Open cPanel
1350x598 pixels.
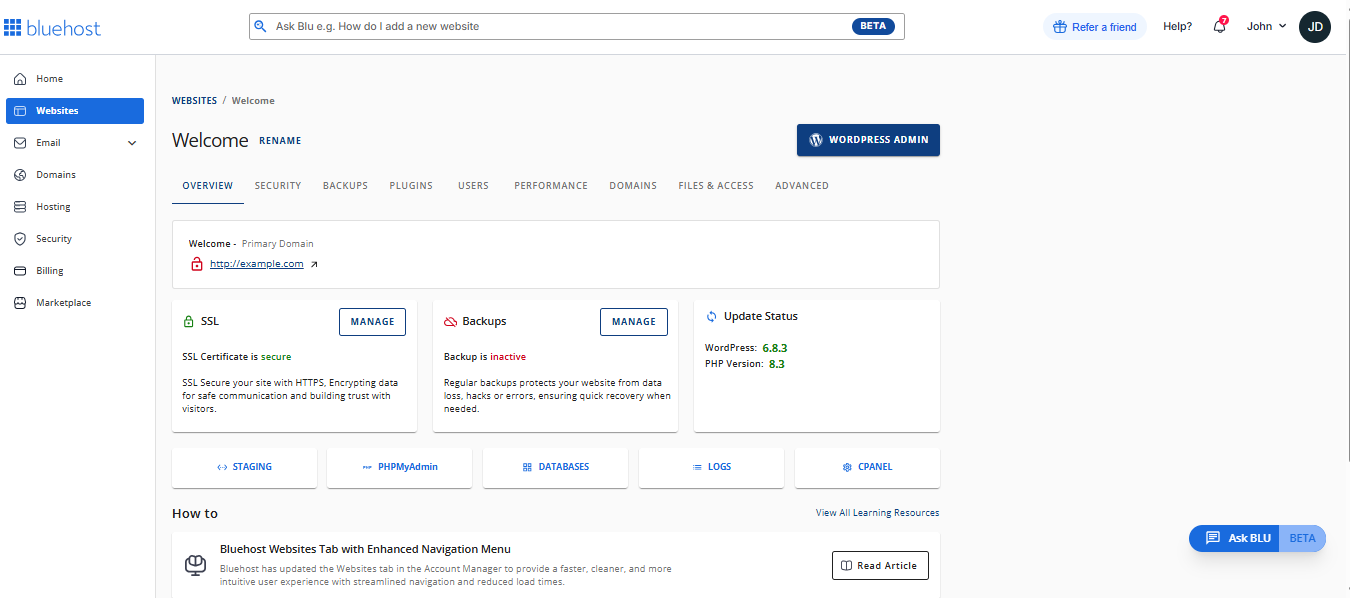tap(866, 466)
